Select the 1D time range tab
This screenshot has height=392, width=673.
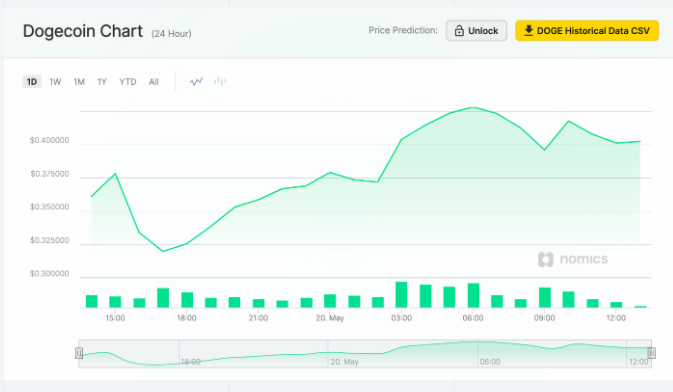32,82
